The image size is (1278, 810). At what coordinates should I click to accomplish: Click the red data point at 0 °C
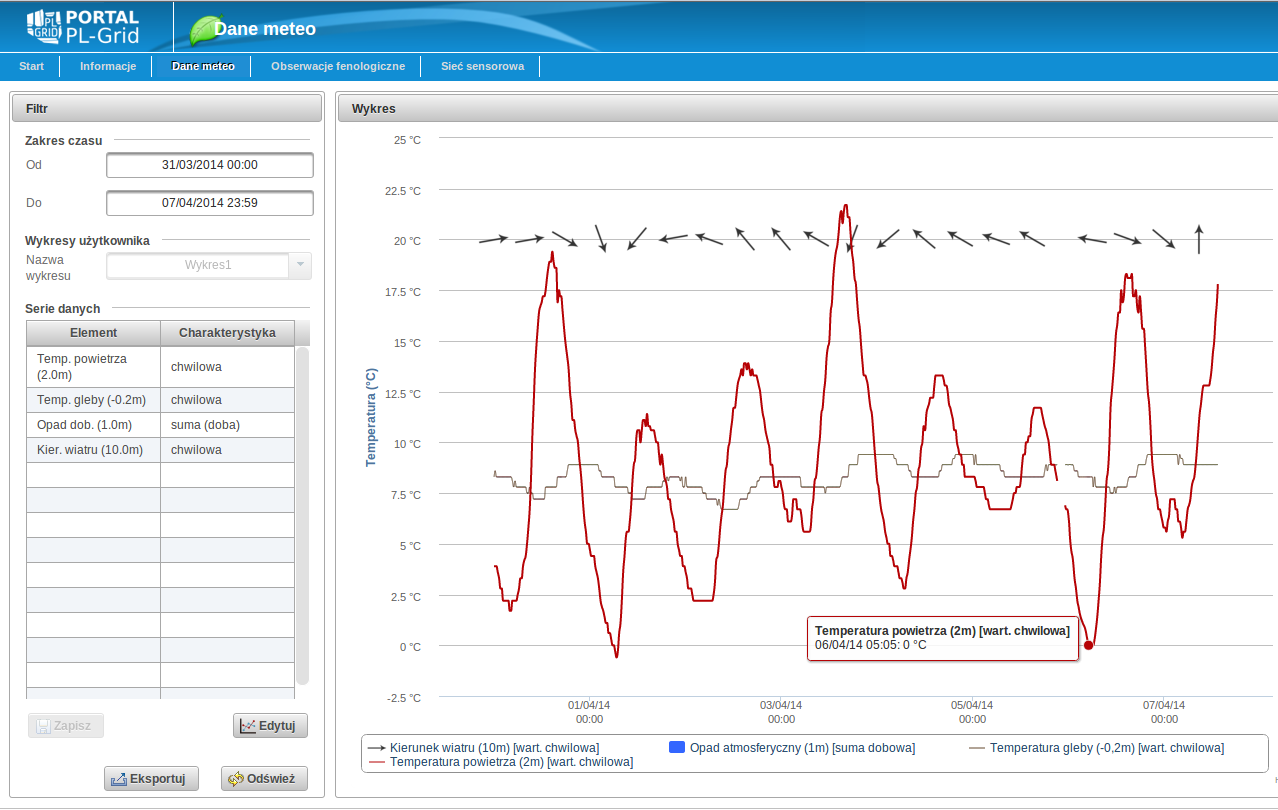[1088, 645]
